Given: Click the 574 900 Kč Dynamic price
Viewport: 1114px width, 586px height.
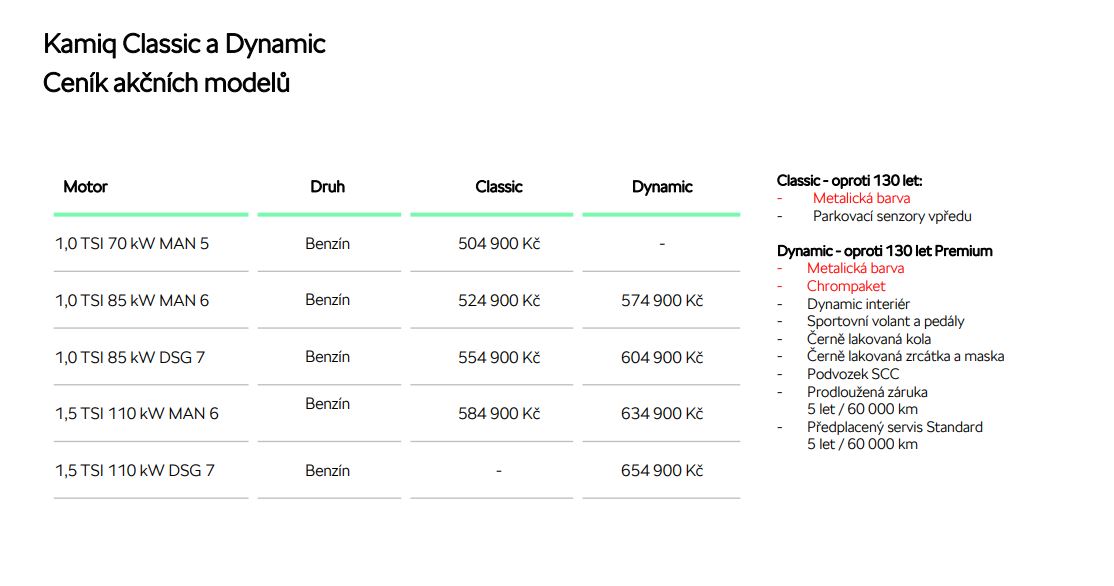Looking at the screenshot, I should pos(661,301).
